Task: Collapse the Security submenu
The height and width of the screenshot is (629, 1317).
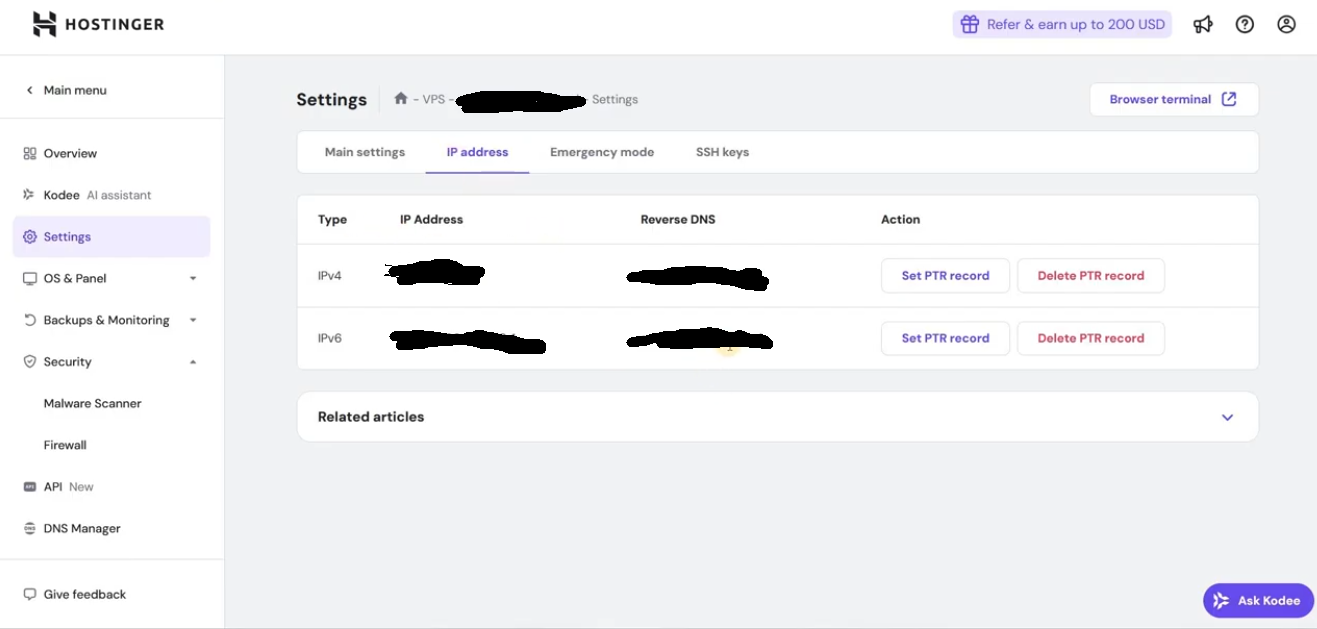Action: tap(193, 362)
